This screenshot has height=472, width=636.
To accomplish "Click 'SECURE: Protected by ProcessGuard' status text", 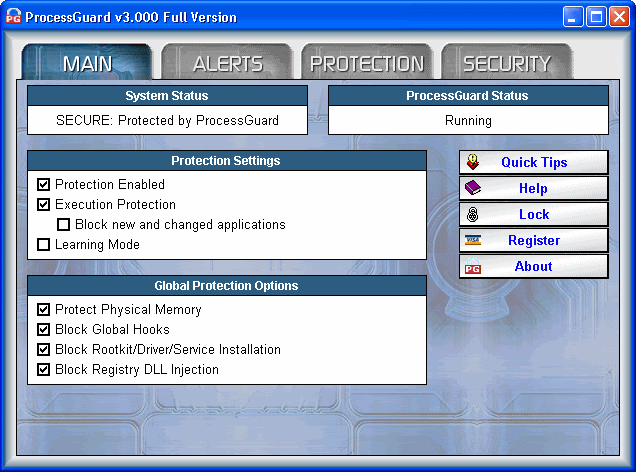I will pyautogui.click(x=167, y=120).
